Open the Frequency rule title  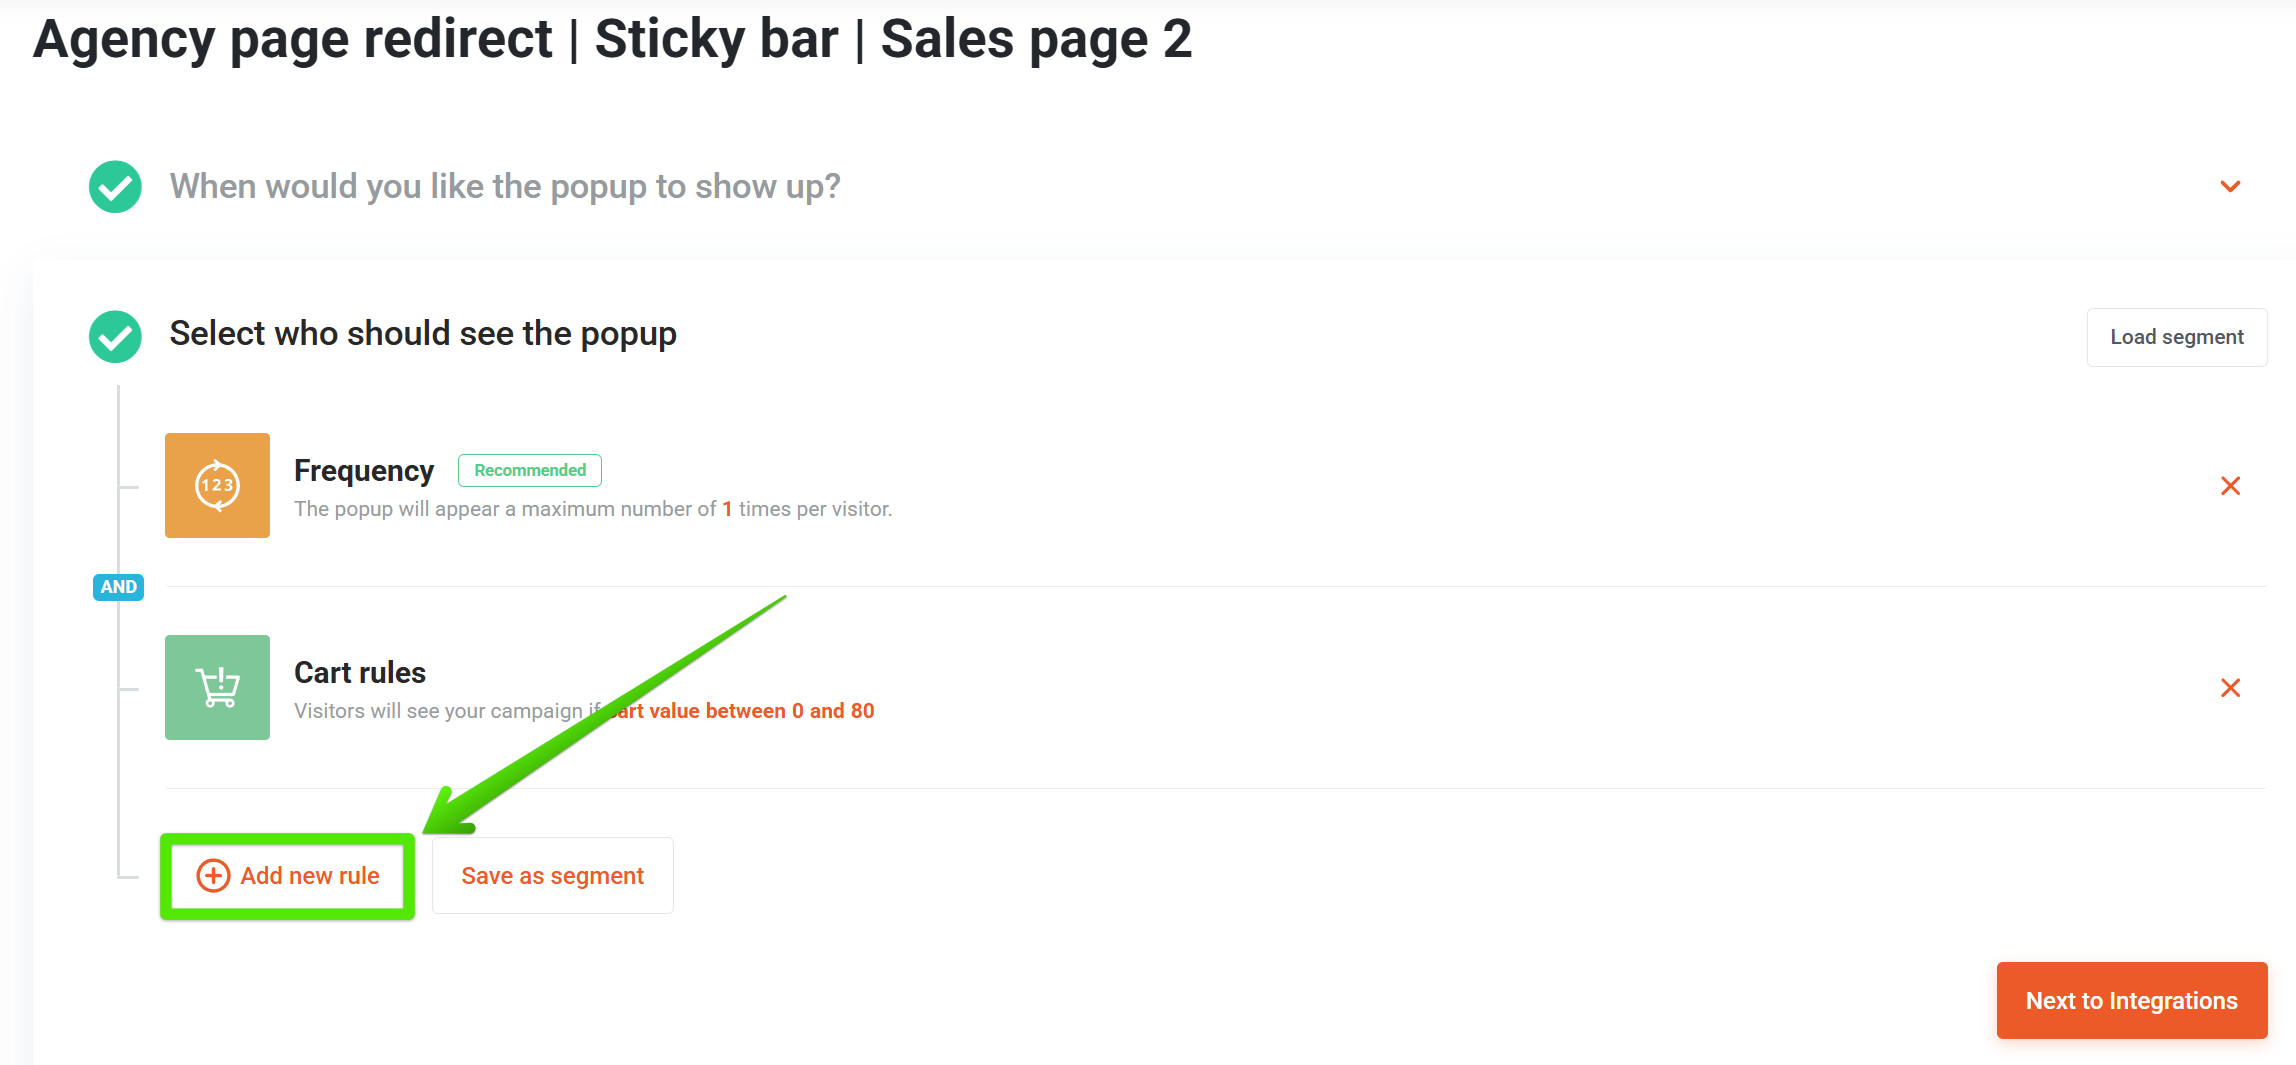click(x=364, y=471)
